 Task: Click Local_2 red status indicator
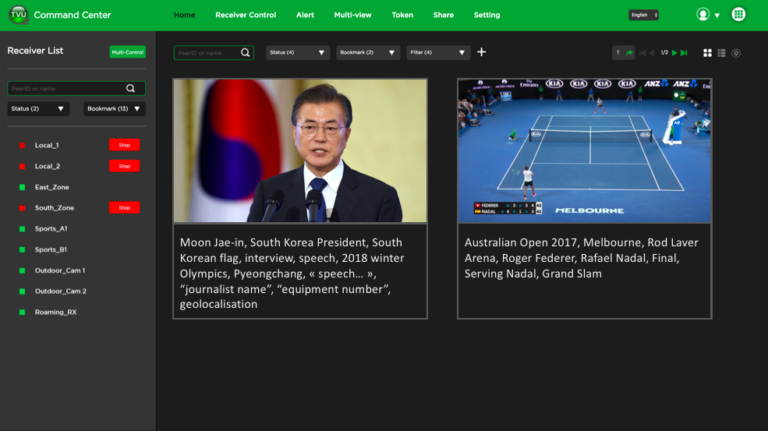[22, 167]
